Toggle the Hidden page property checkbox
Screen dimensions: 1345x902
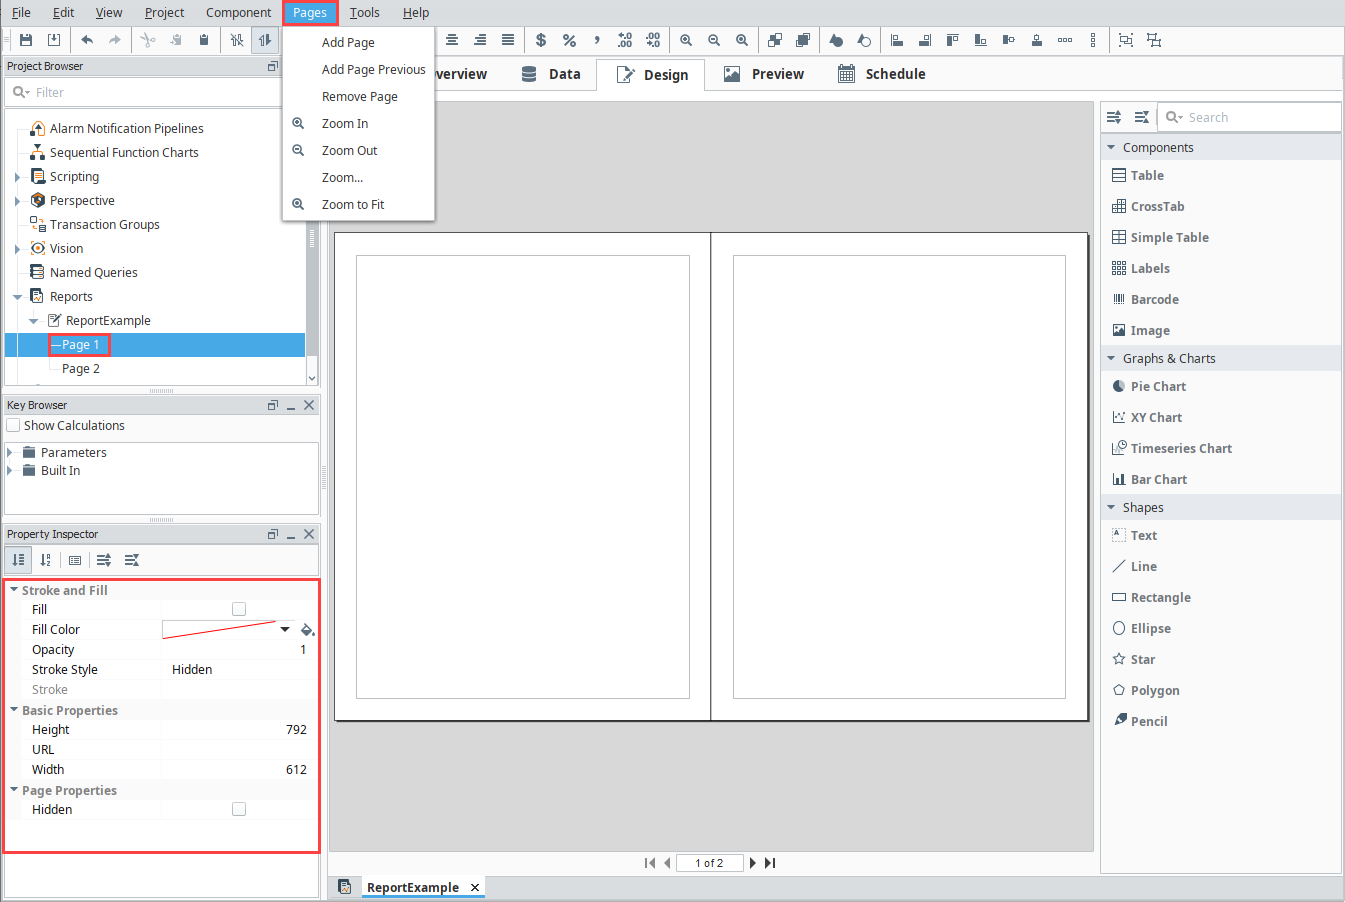tap(239, 809)
